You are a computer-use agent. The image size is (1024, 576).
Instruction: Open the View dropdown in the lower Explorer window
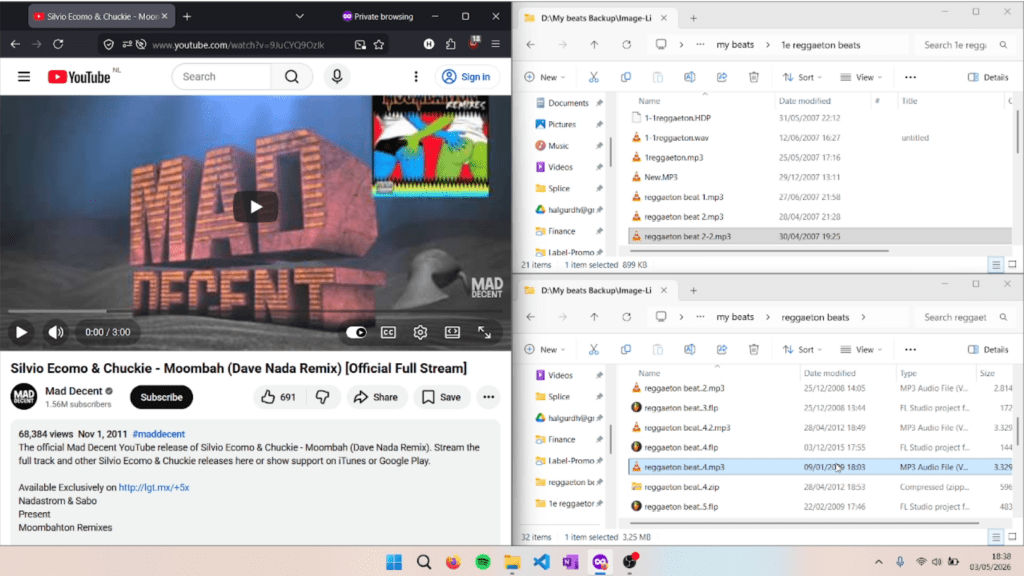[x=861, y=349]
